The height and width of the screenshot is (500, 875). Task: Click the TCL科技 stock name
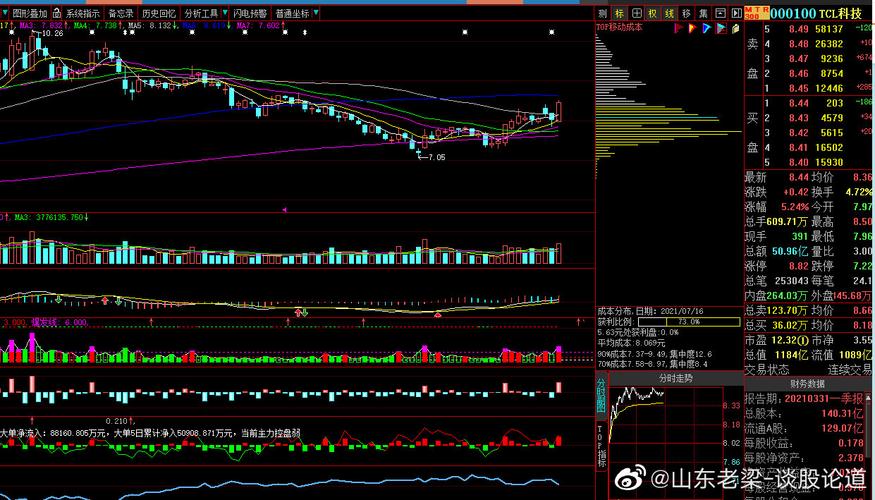(x=840, y=13)
